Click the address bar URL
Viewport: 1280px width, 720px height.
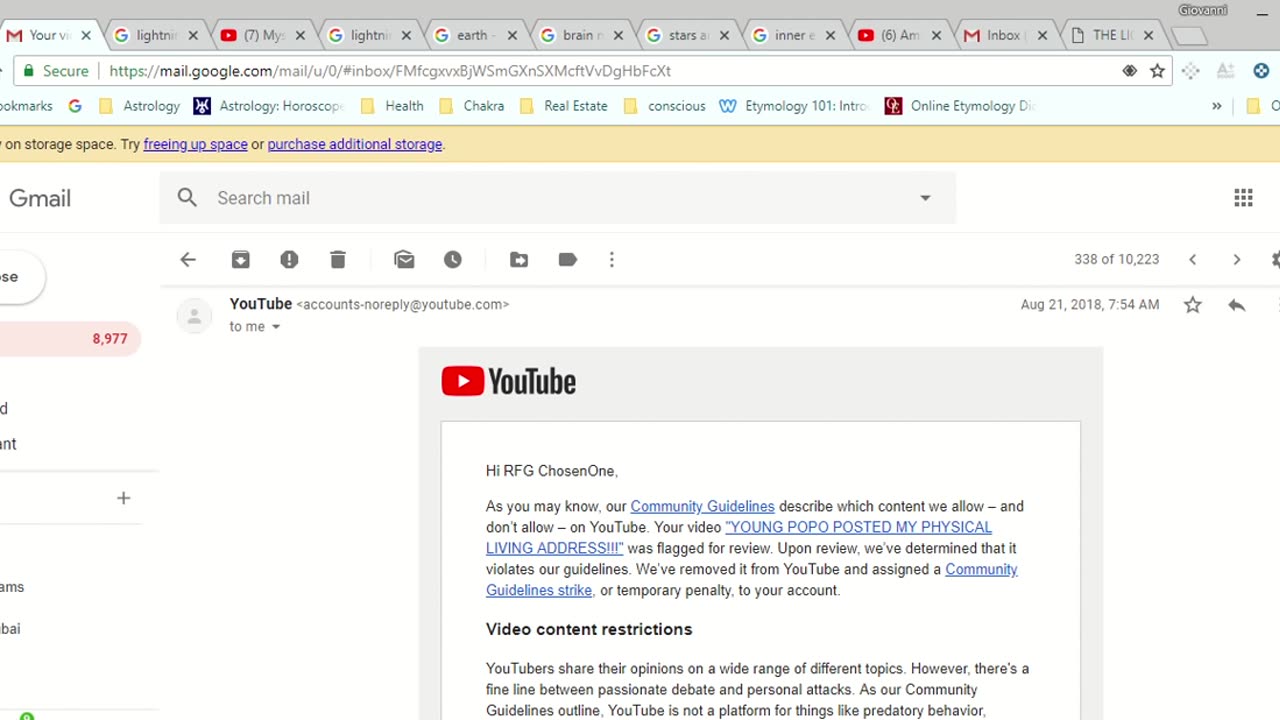pyautogui.click(x=390, y=71)
